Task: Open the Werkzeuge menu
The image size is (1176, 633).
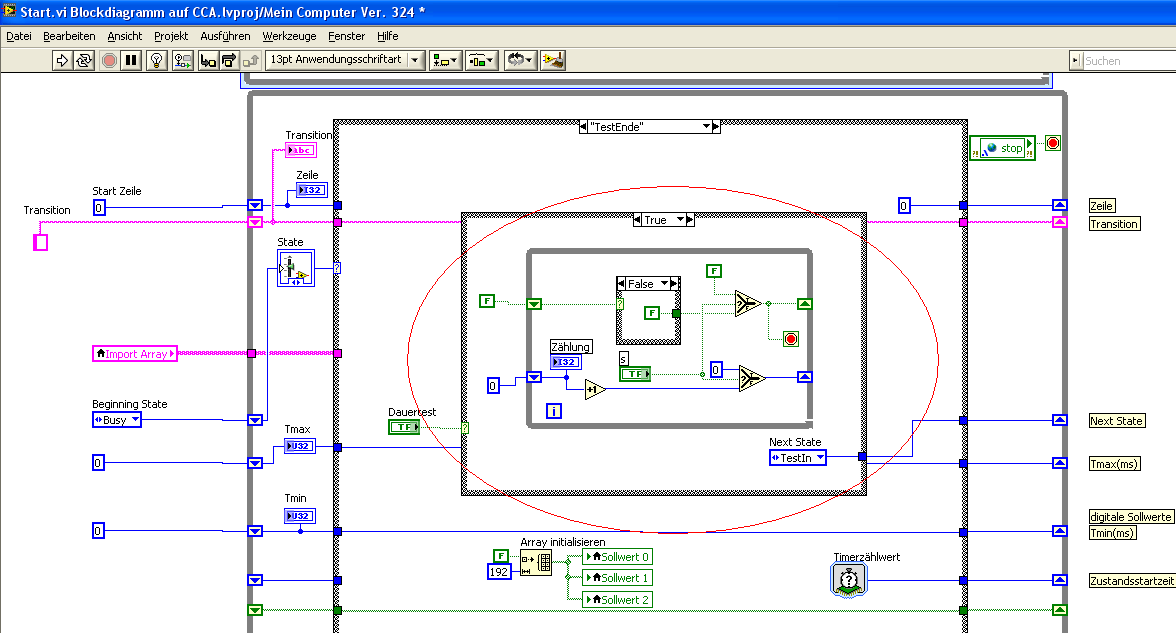Action: point(289,36)
